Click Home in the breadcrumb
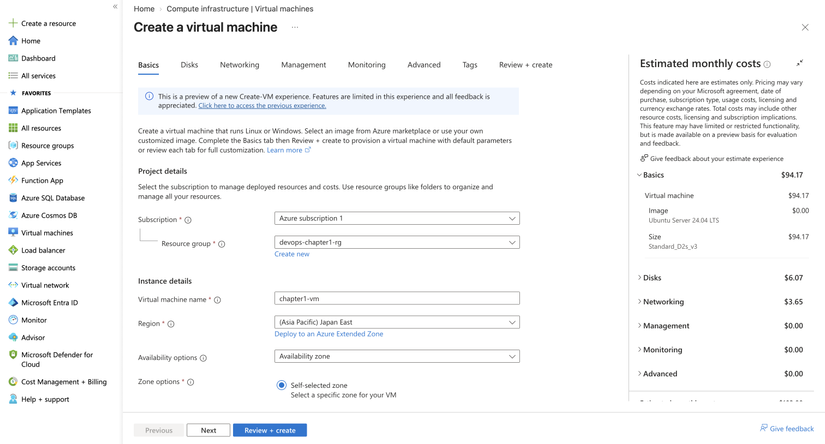 pos(144,9)
